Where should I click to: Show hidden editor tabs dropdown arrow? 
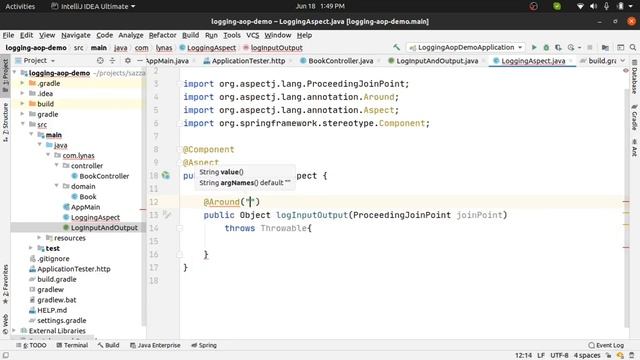(x=622, y=60)
